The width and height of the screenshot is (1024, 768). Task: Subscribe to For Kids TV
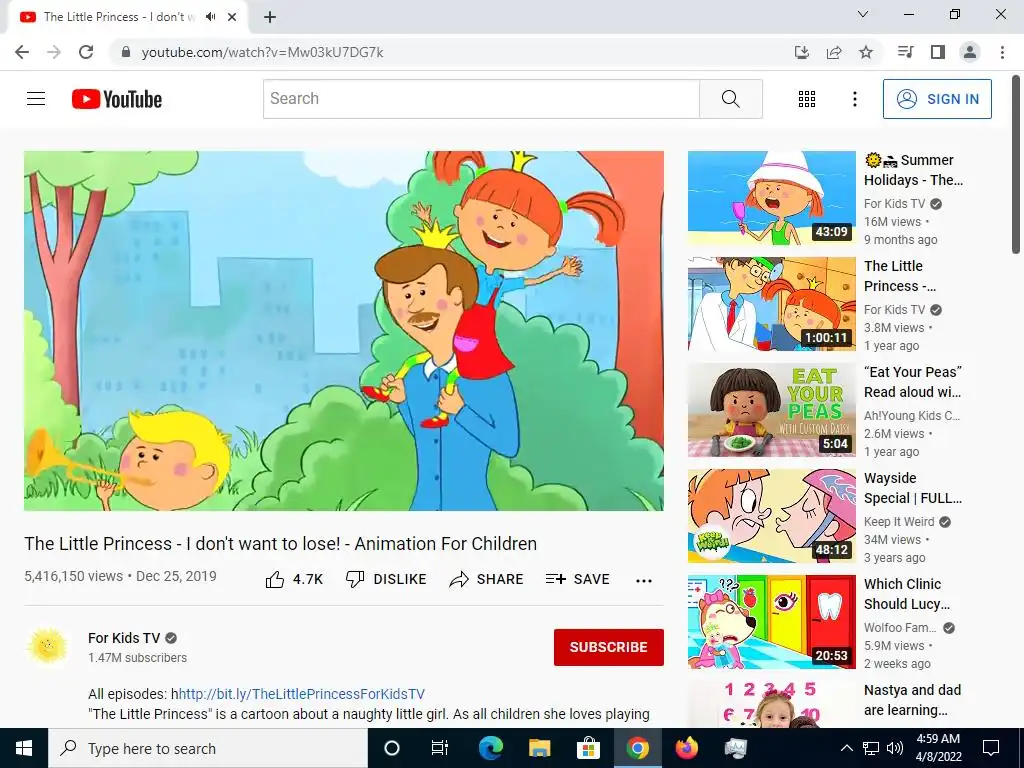609,647
